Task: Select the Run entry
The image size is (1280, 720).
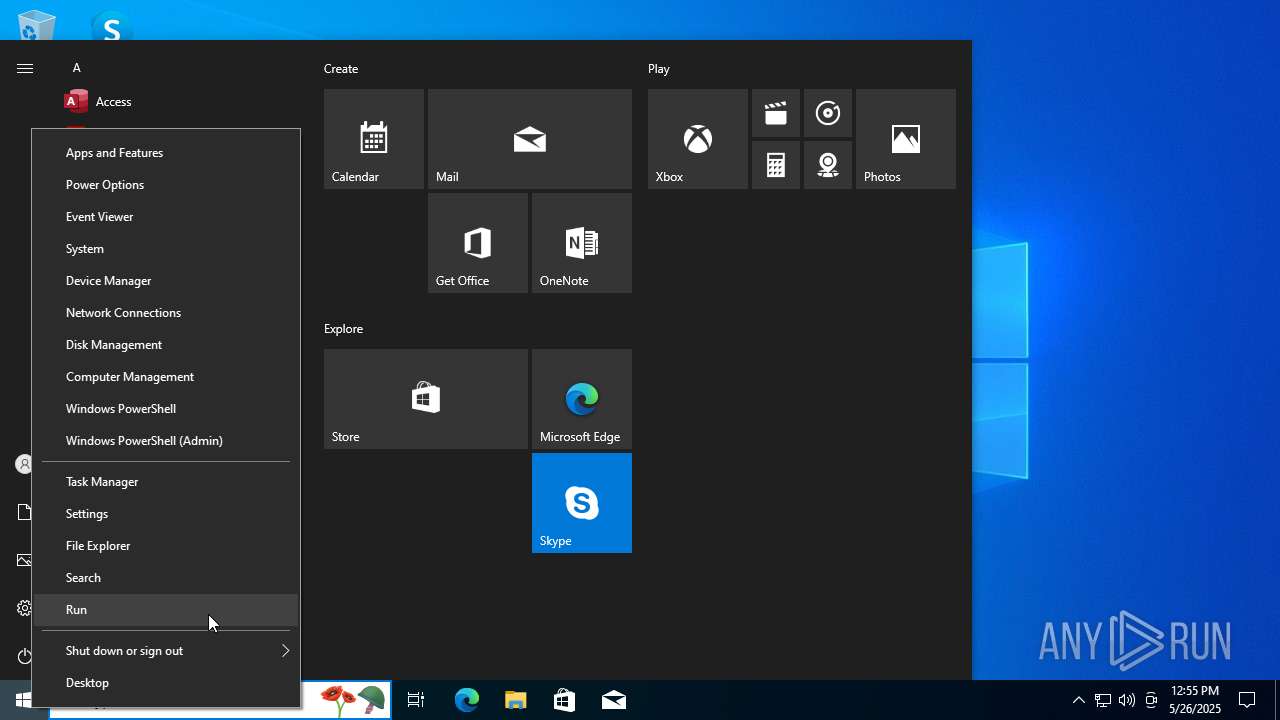Action: pos(166,610)
